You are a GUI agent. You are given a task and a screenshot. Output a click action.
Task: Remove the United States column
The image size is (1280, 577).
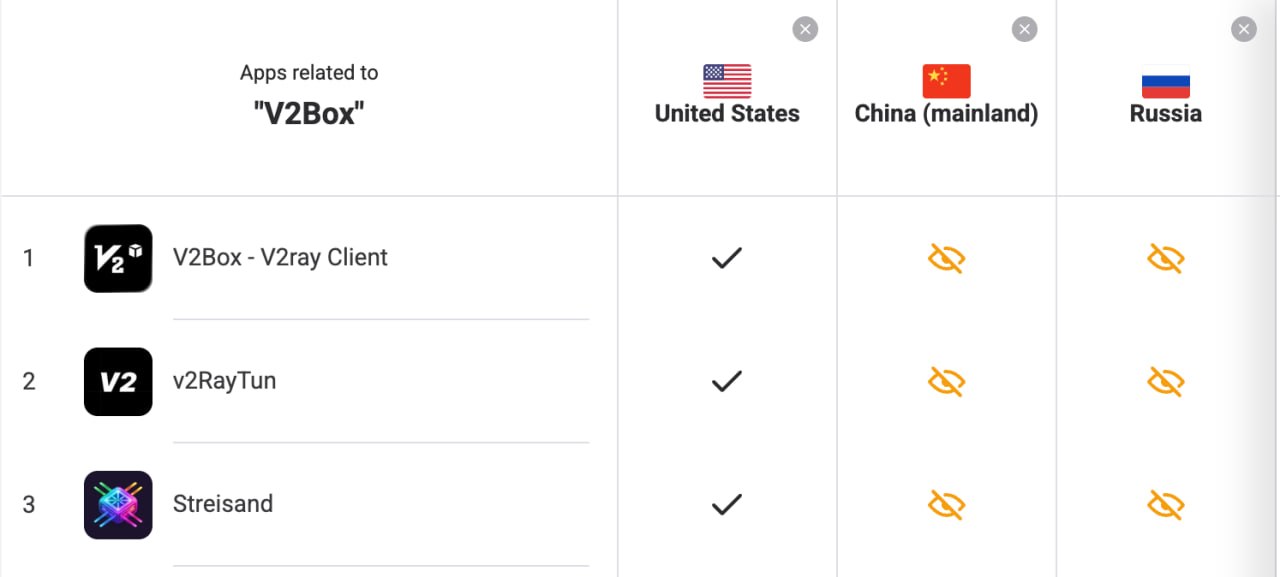(805, 30)
